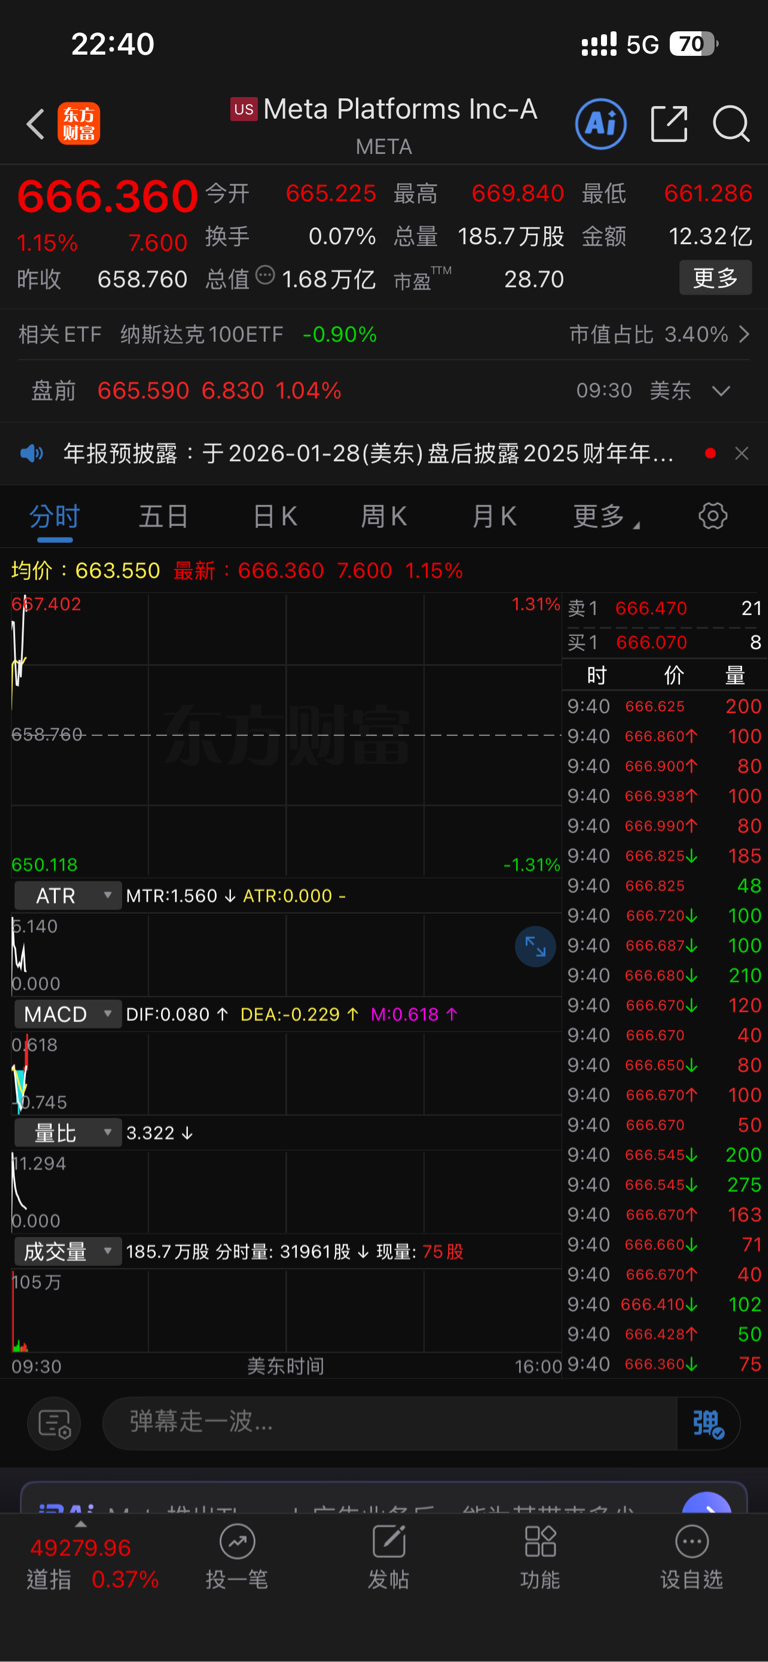Tap trade row 666.360 volume 75
The width and height of the screenshot is (768, 1662).
[665, 1364]
